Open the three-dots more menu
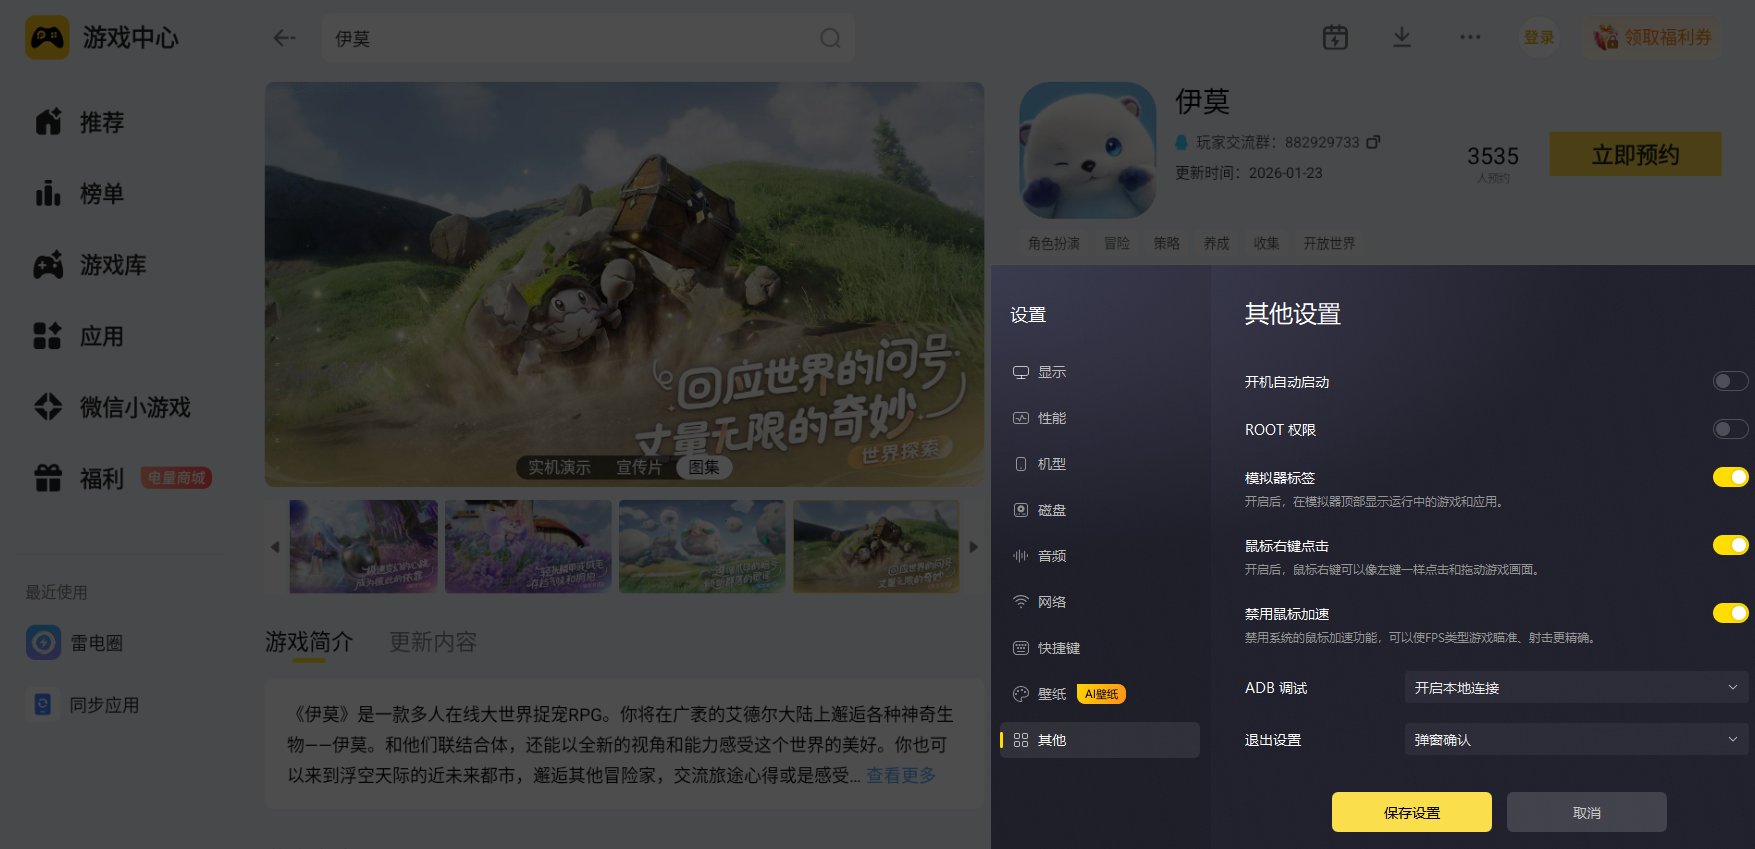The width and height of the screenshot is (1755, 849). (1470, 38)
